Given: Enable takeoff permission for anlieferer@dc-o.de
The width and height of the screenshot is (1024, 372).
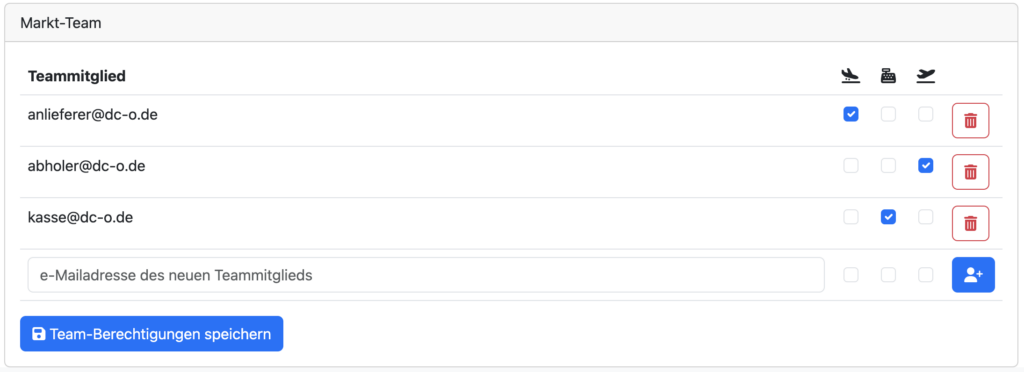Looking at the screenshot, I should click(925, 114).
